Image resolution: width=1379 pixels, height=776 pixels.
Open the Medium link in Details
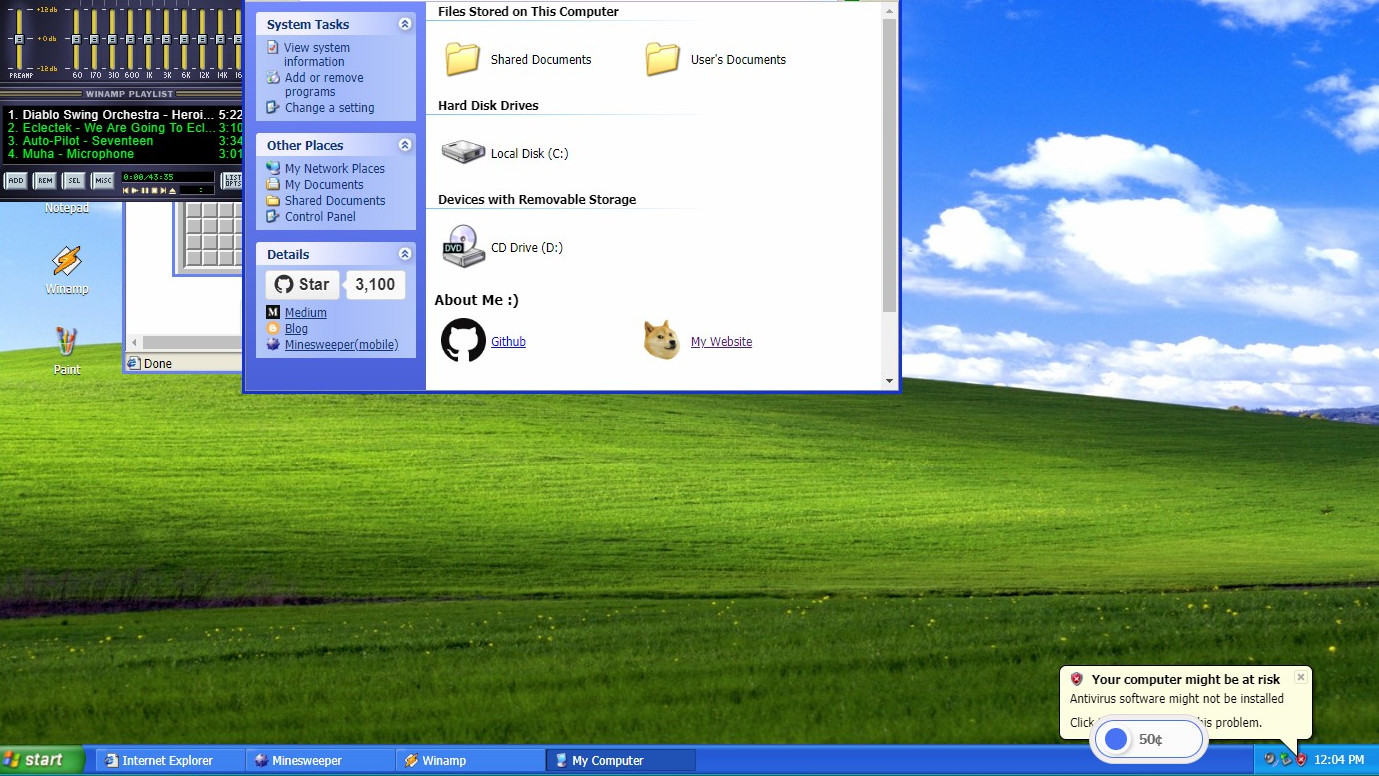tap(306, 313)
